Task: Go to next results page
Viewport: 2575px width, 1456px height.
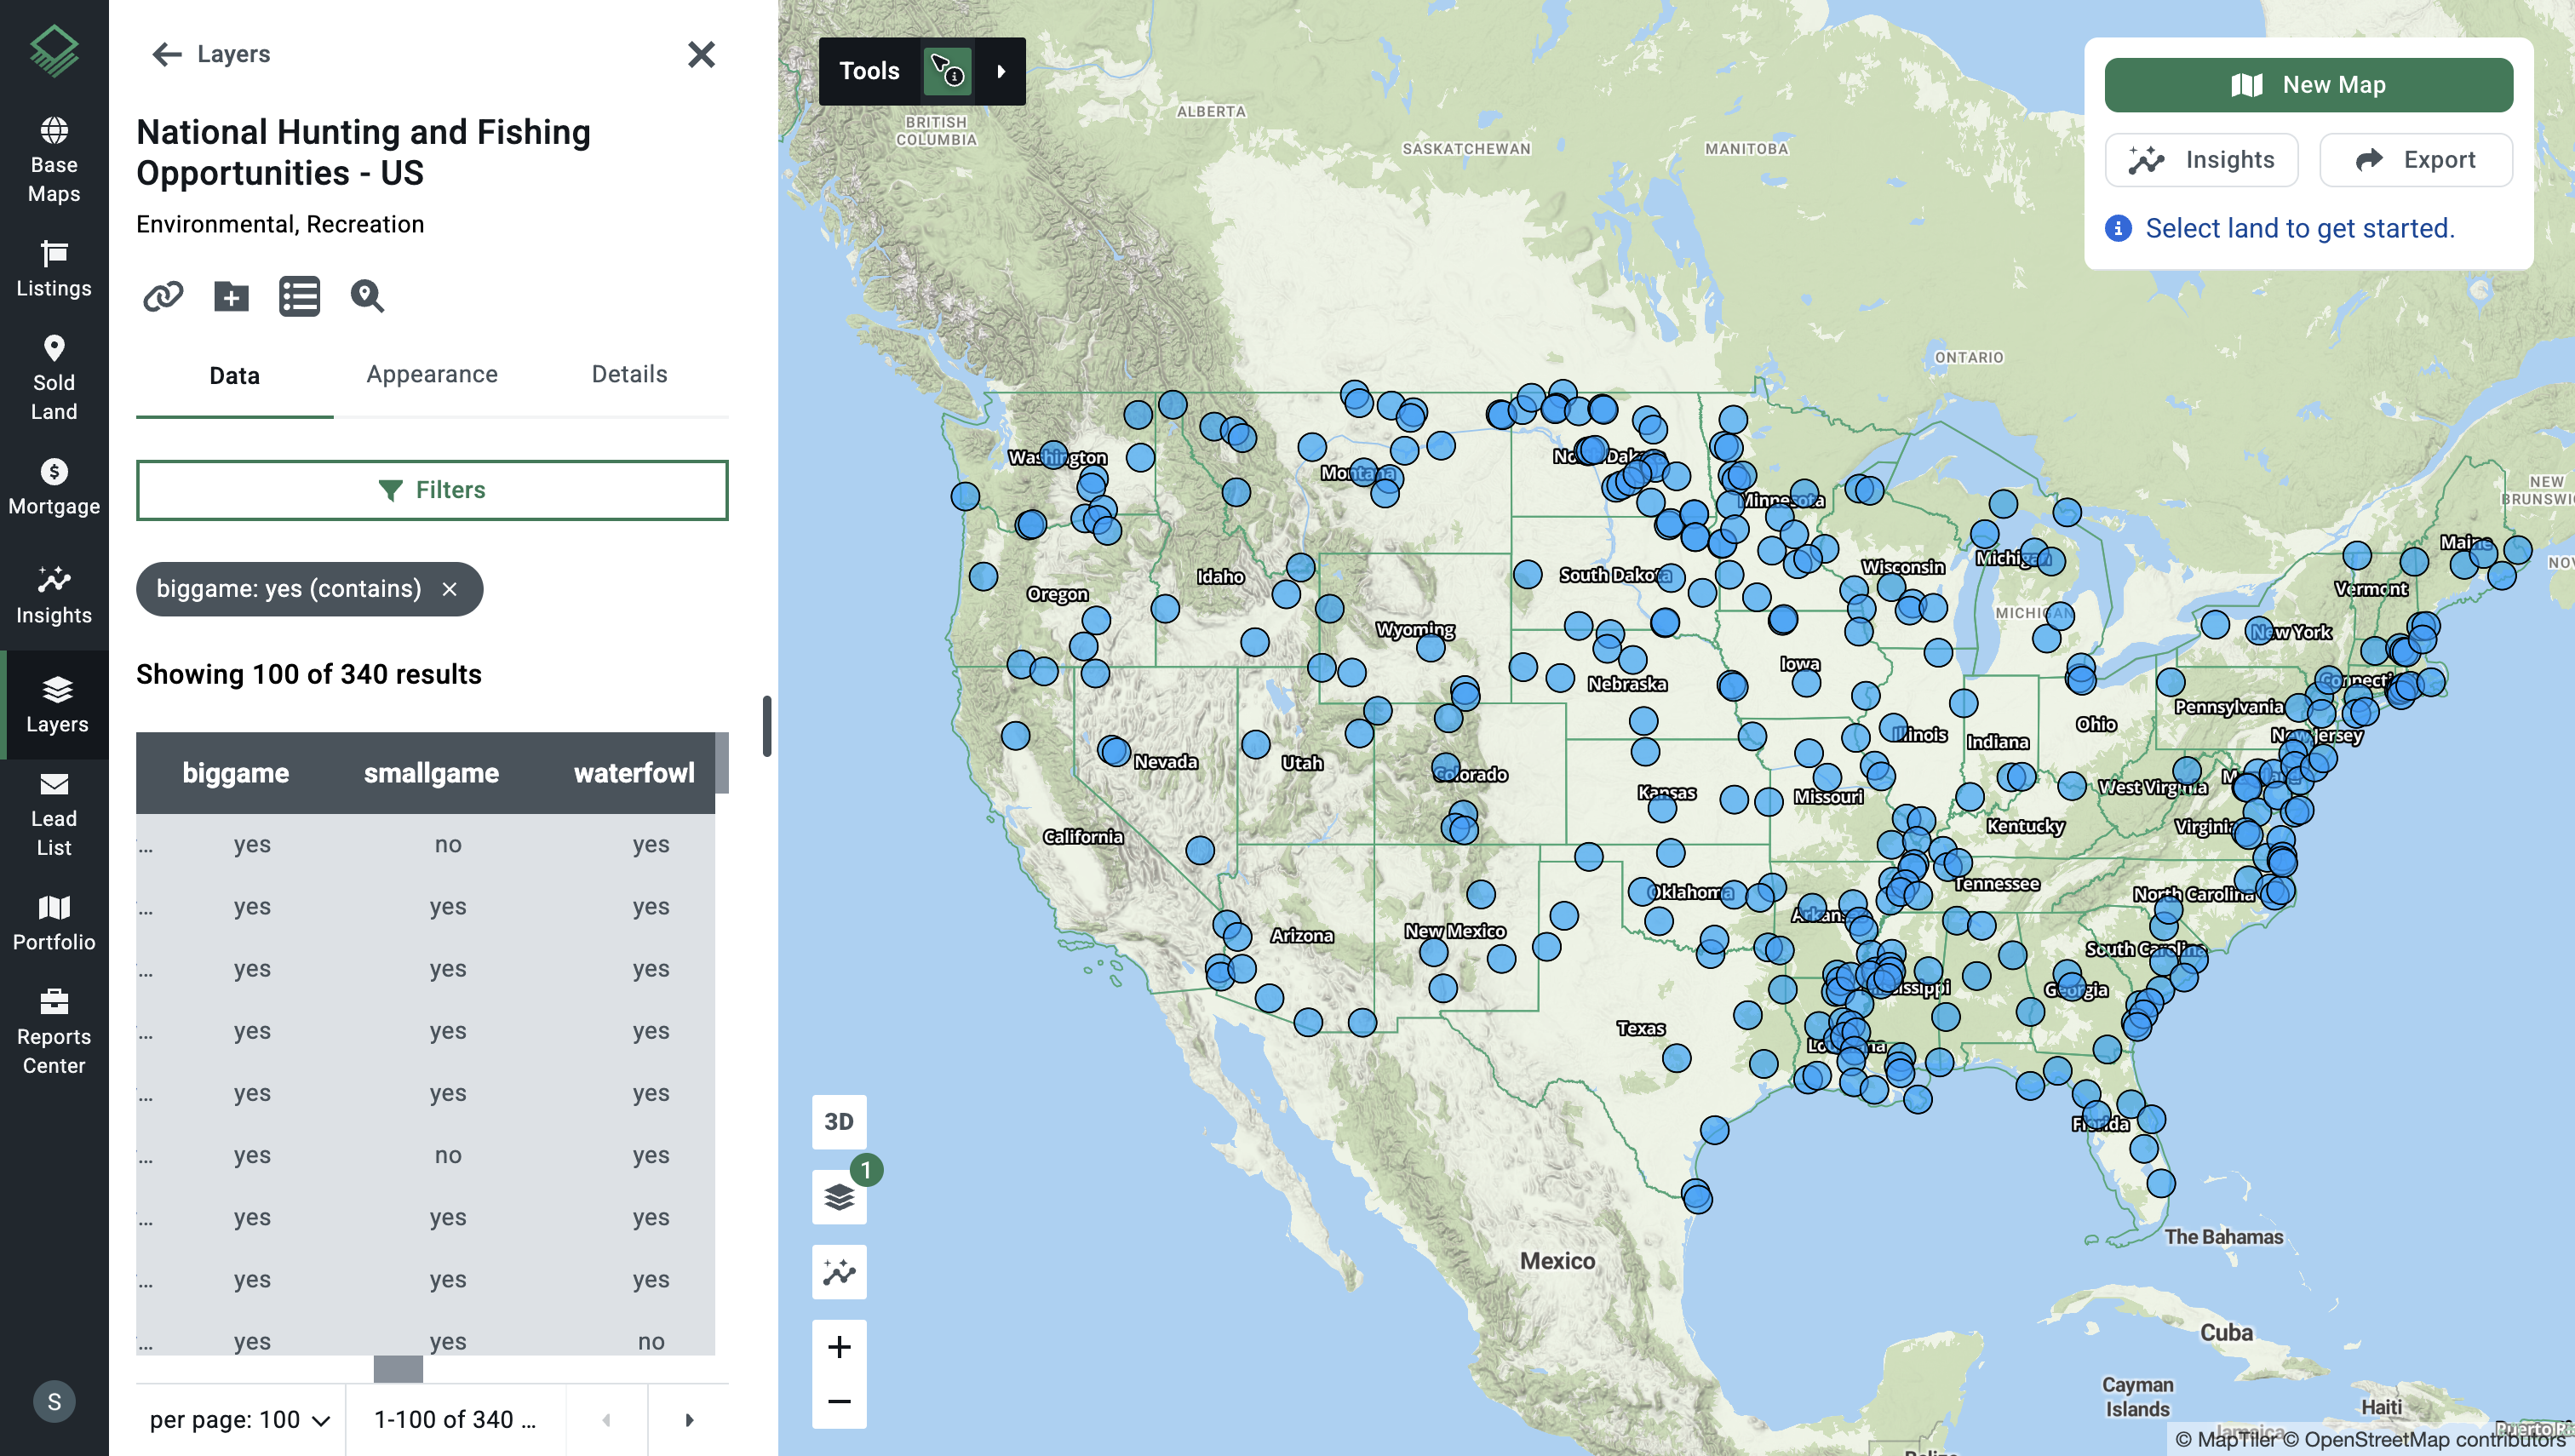Action: pyautogui.click(x=689, y=1419)
